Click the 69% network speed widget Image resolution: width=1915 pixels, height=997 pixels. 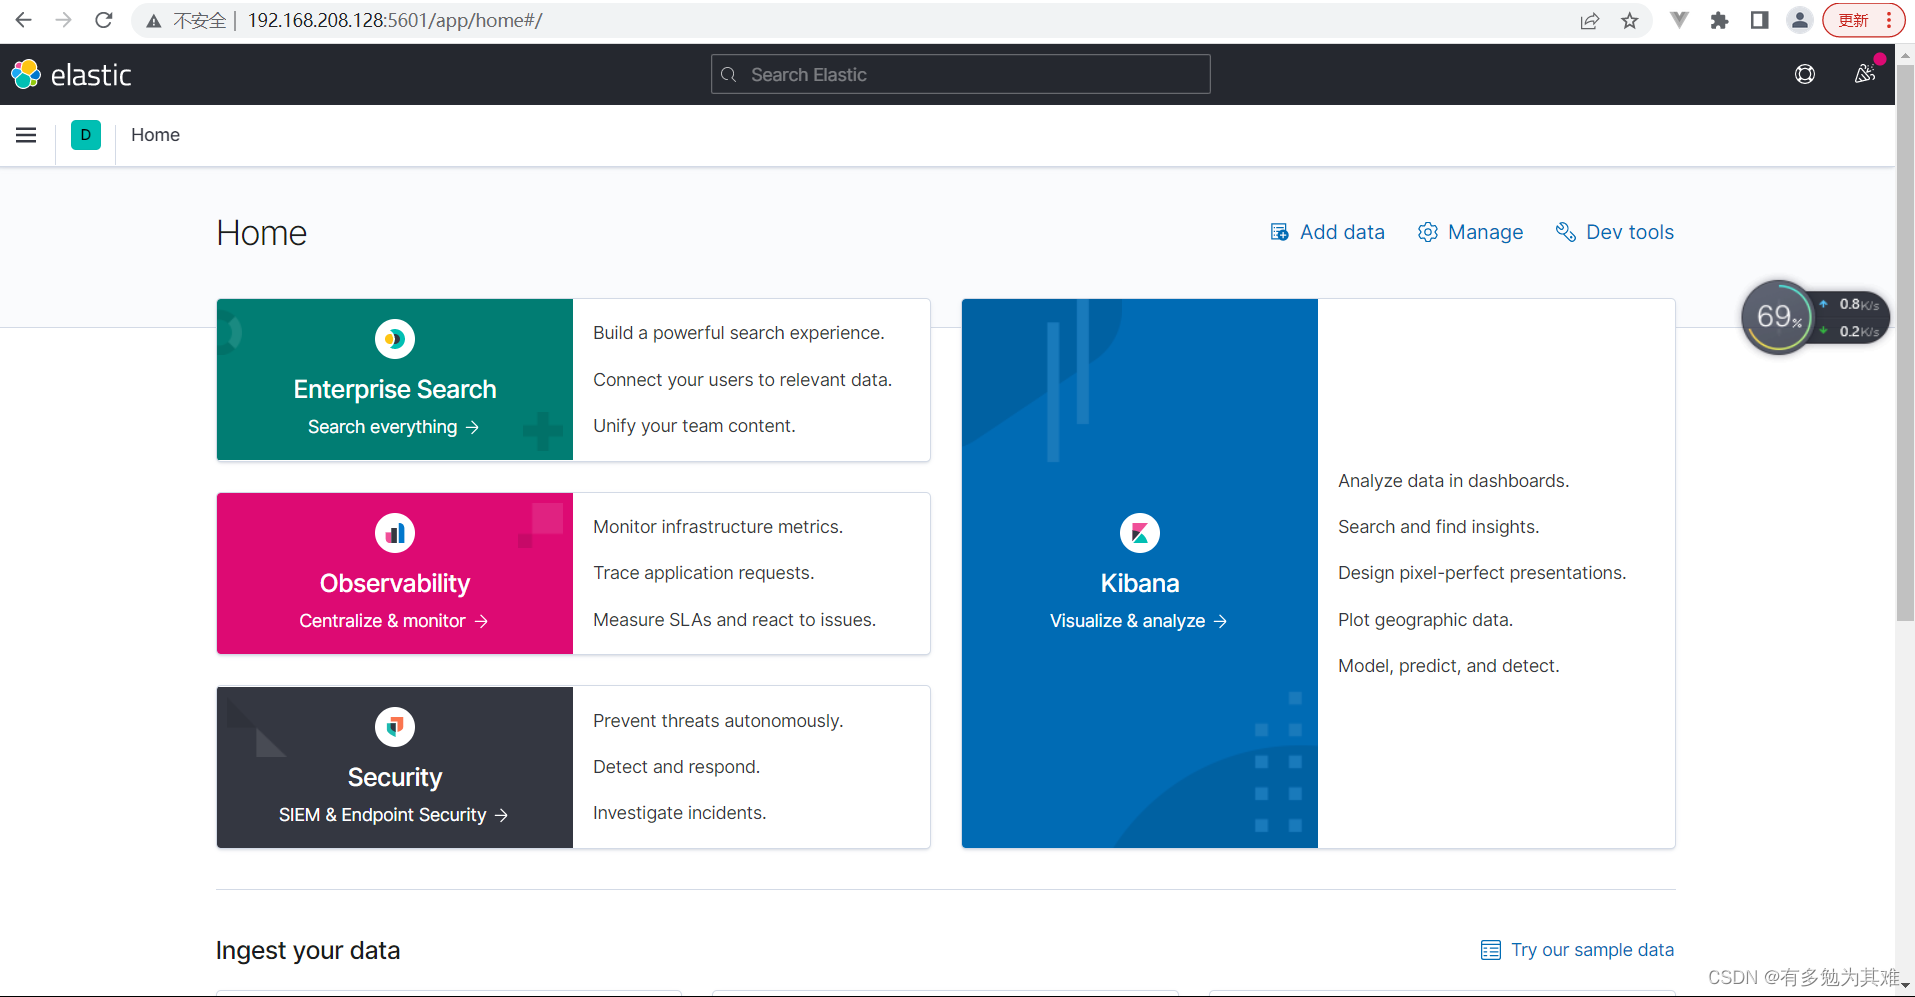click(x=1815, y=318)
